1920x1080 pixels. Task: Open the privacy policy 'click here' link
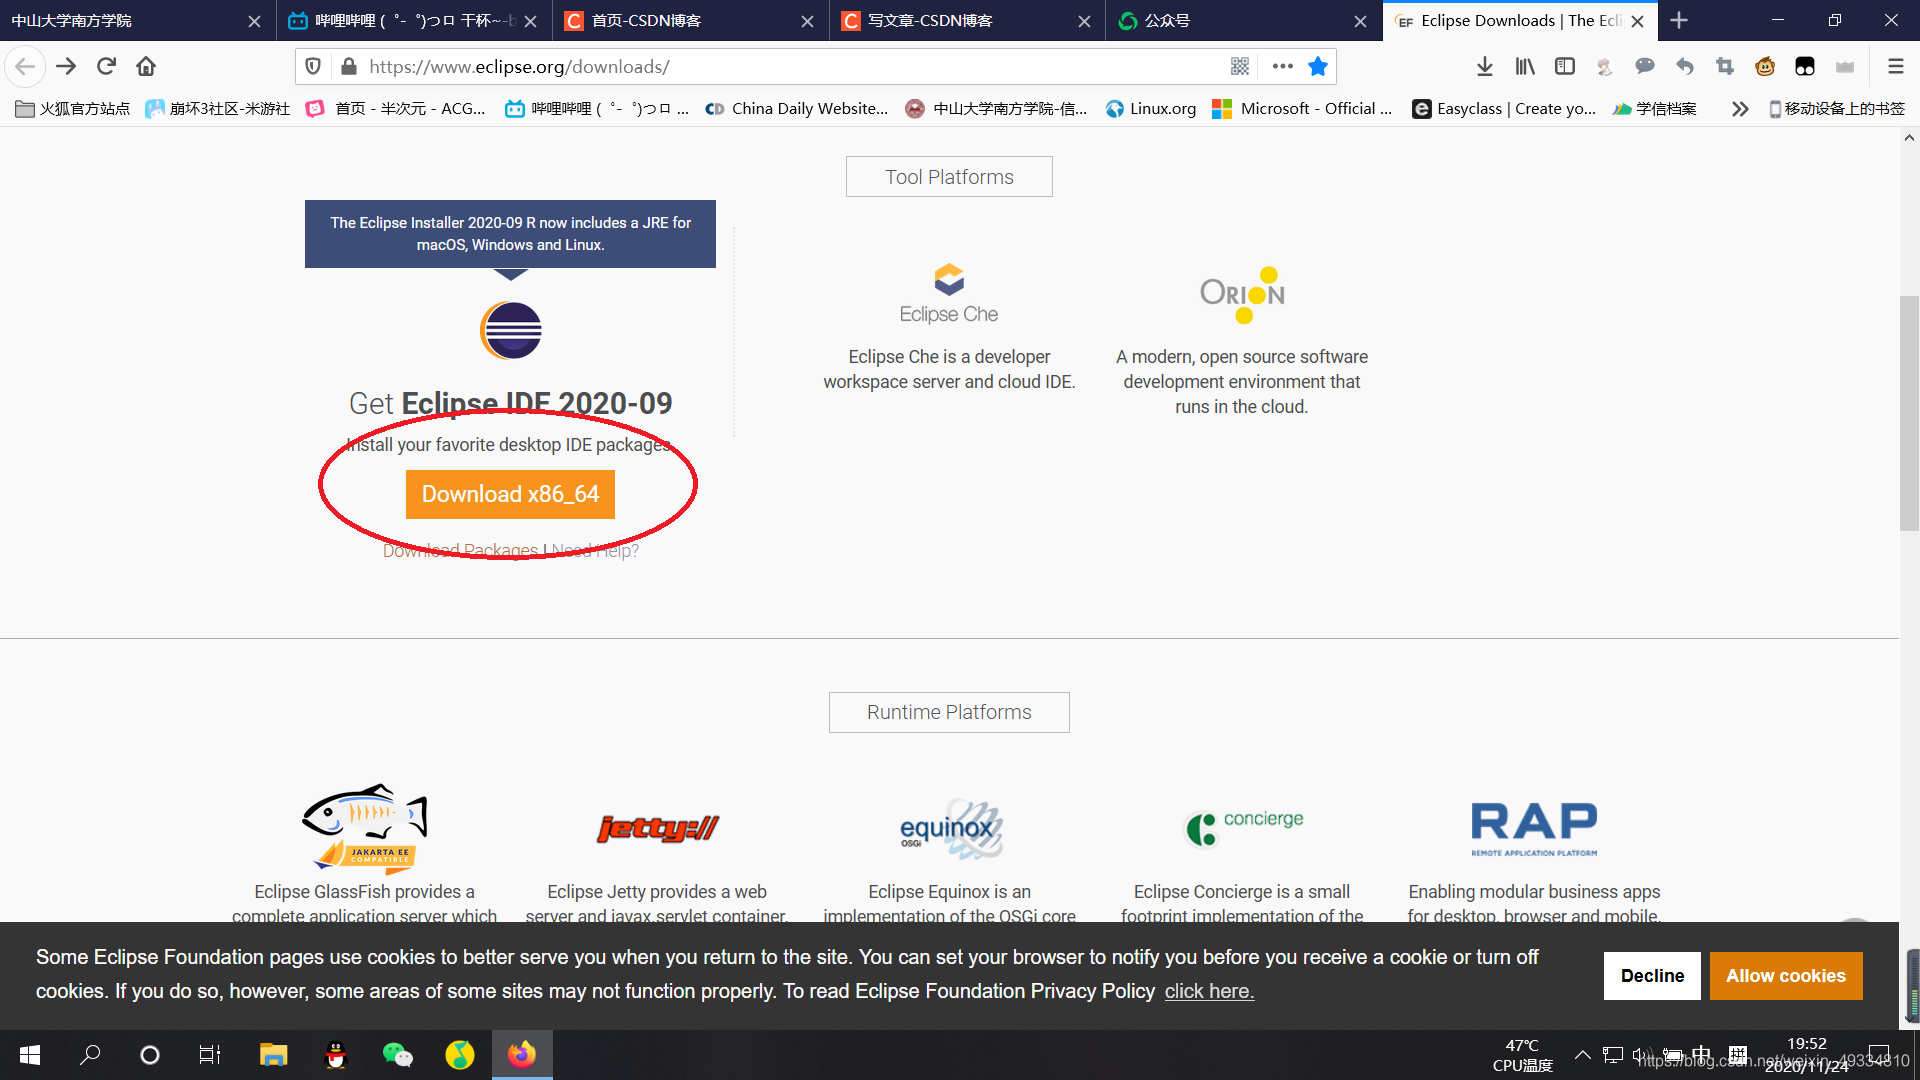click(x=1209, y=991)
